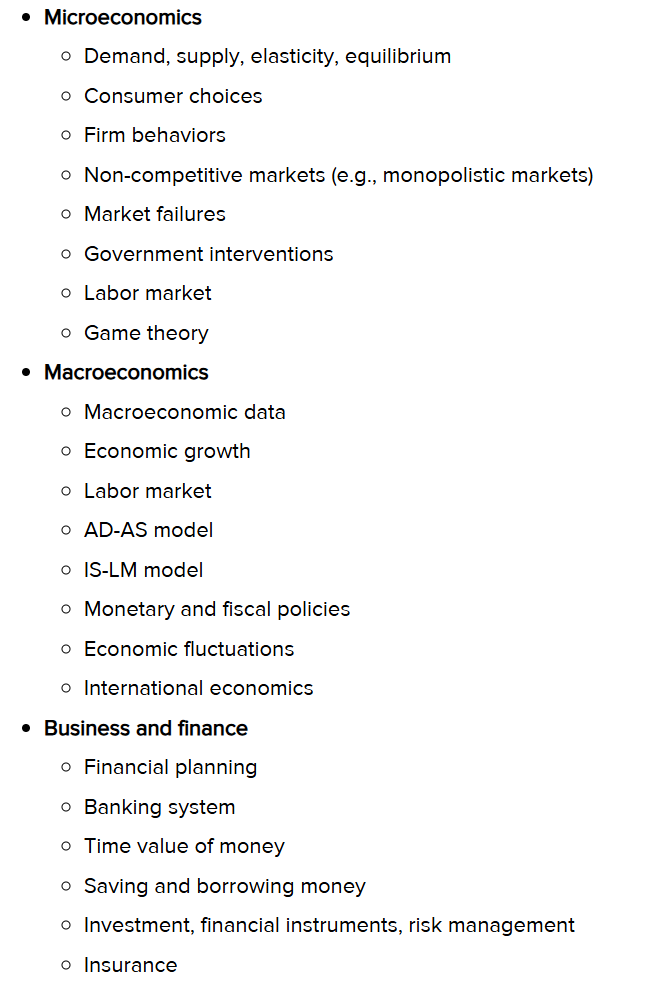Viewport: 664px width, 981px height.
Task: Click 'Non-competitive markets' list item
Action: tap(339, 175)
